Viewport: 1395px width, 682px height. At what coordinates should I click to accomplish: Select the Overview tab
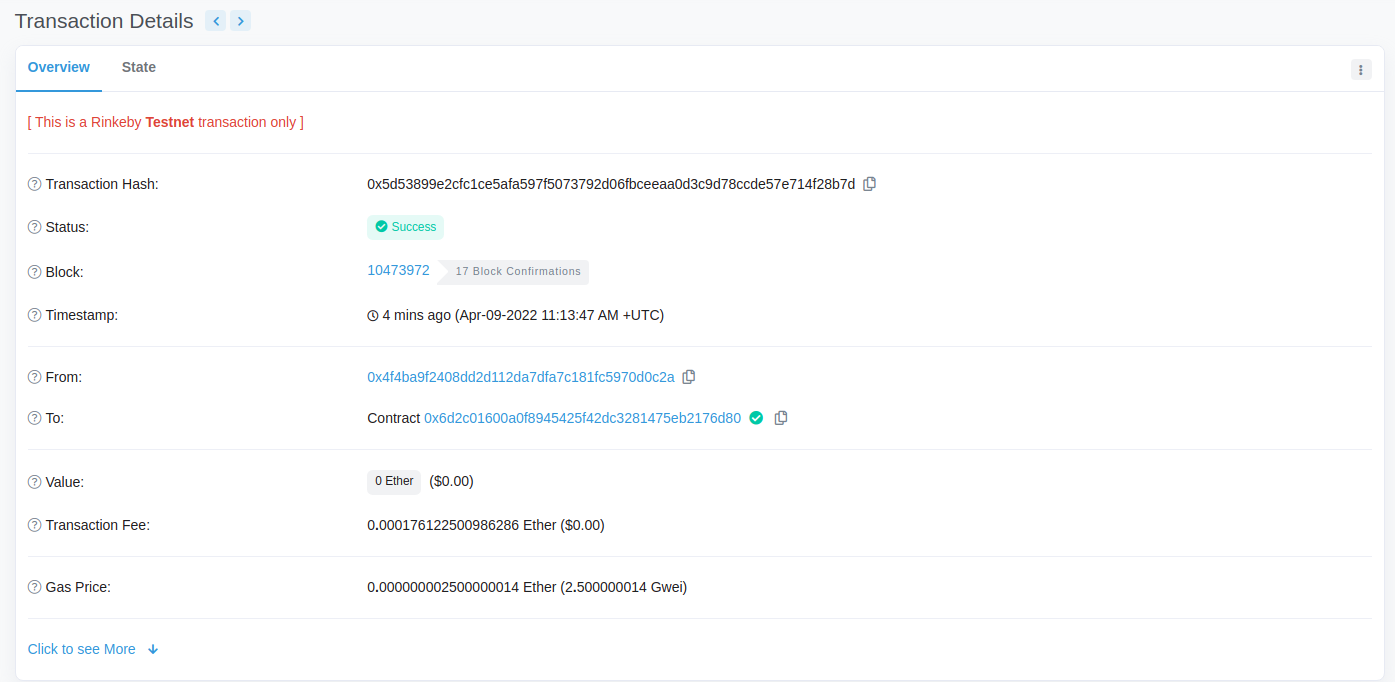(58, 67)
